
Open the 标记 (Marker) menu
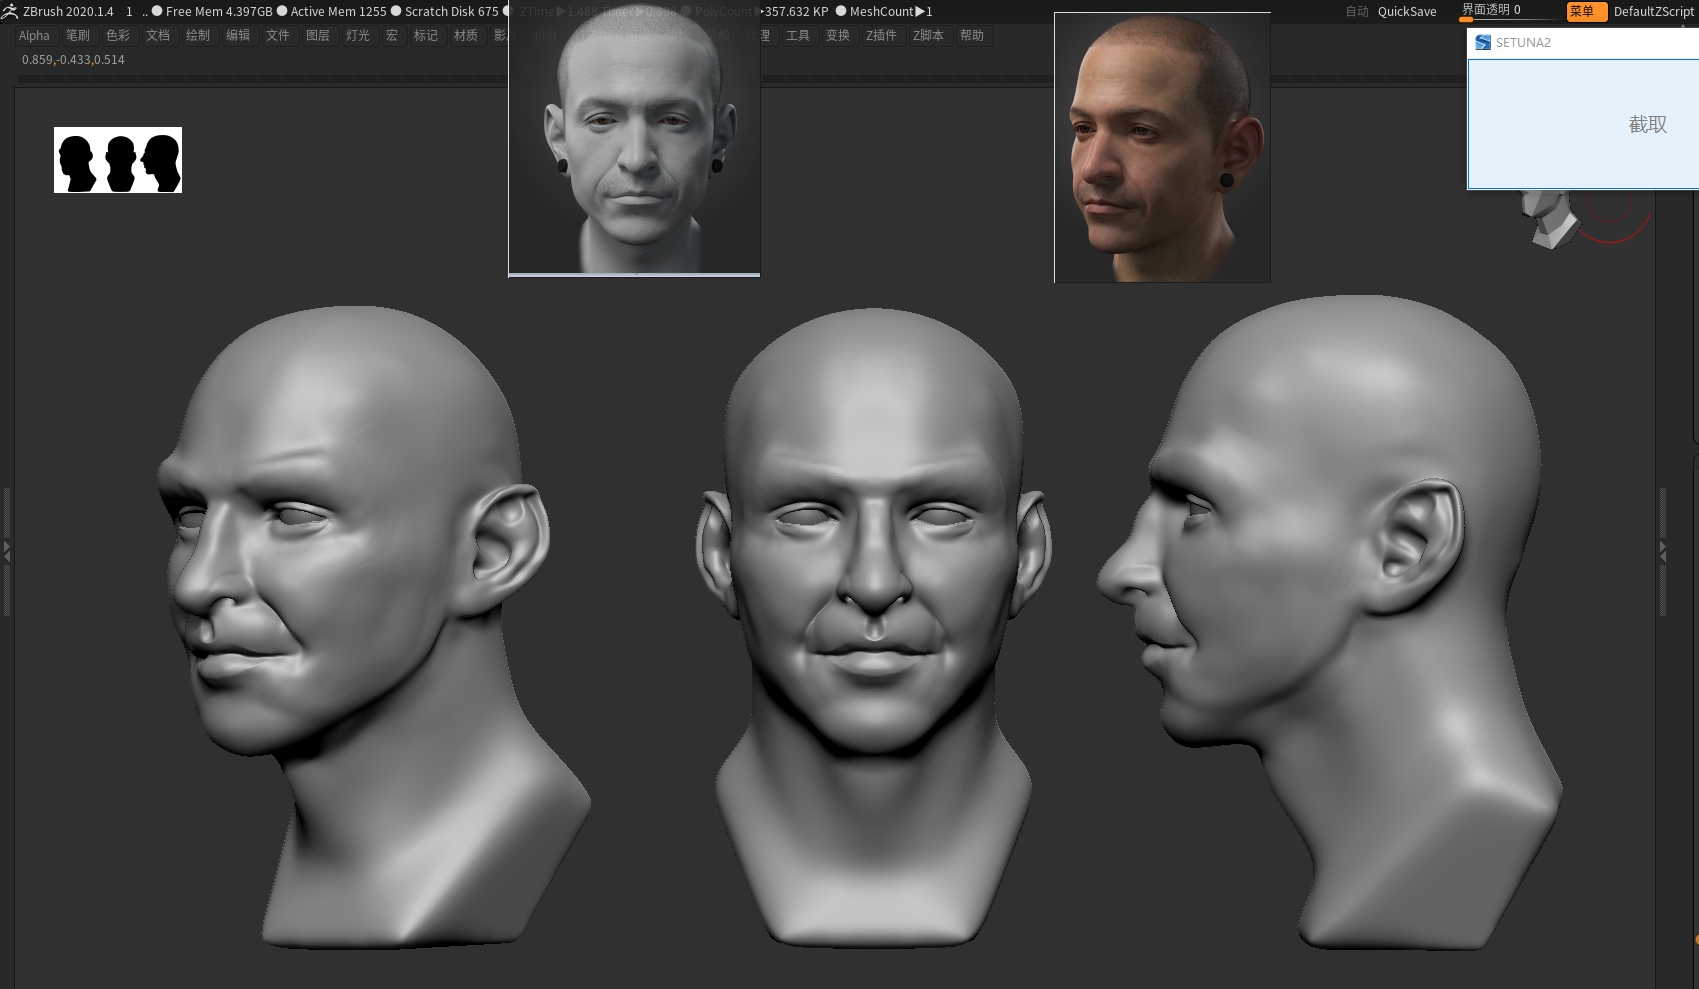426,36
